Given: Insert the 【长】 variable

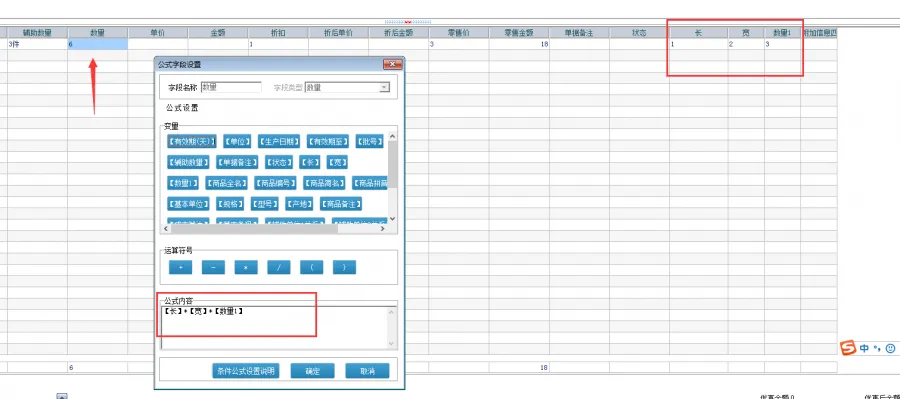Looking at the screenshot, I should pos(310,162).
